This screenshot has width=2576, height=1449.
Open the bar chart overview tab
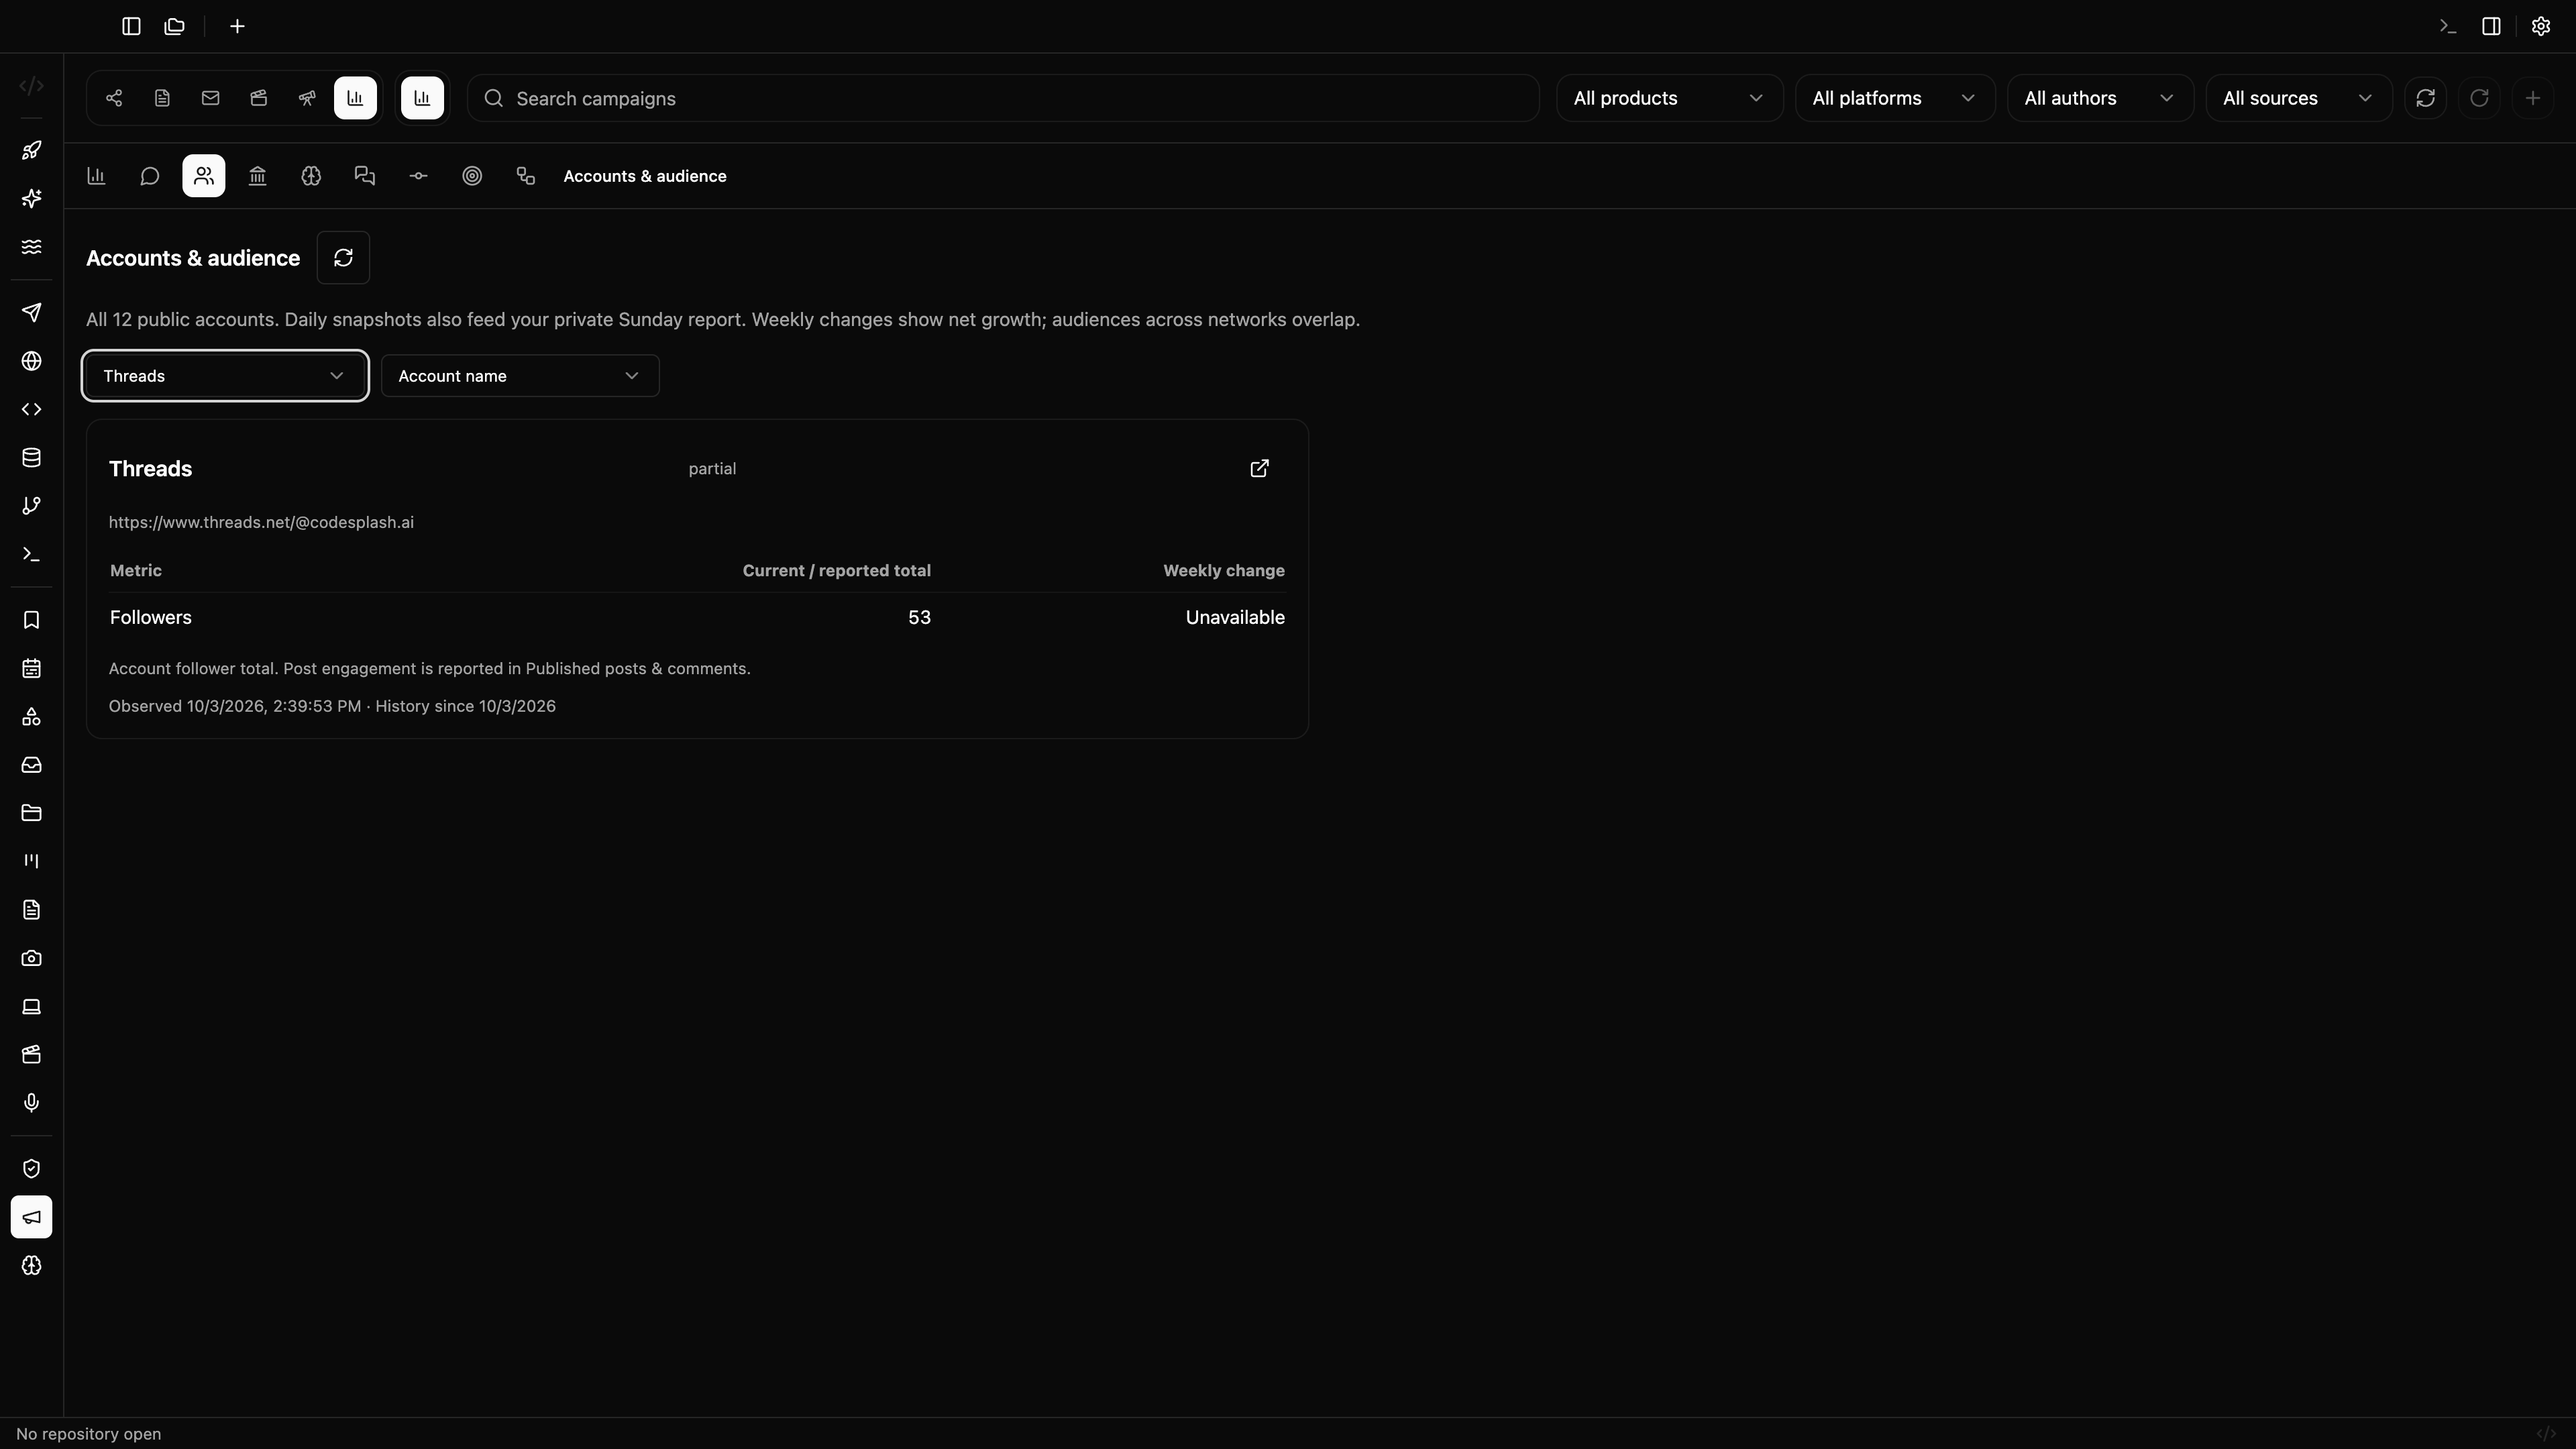click(x=97, y=176)
